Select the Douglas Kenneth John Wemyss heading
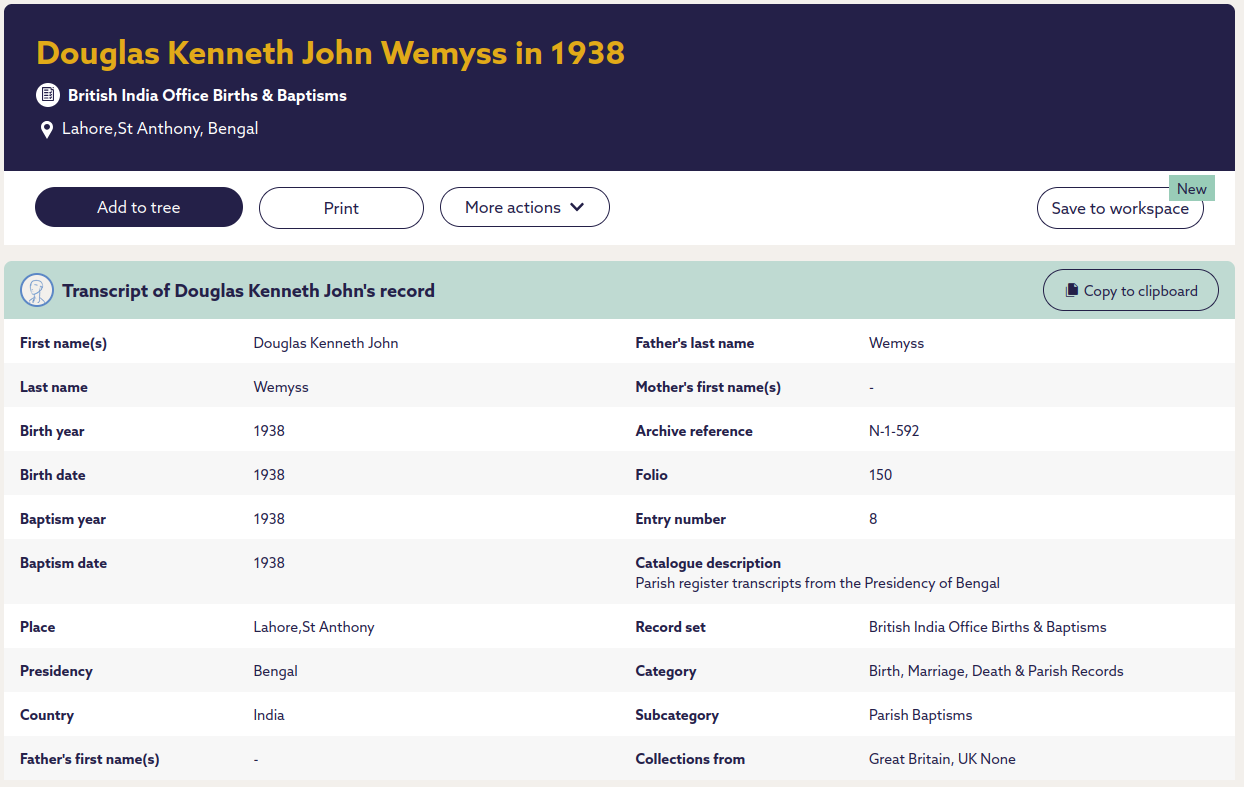The width and height of the screenshot is (1244, 787). click(x=330, y=52)
